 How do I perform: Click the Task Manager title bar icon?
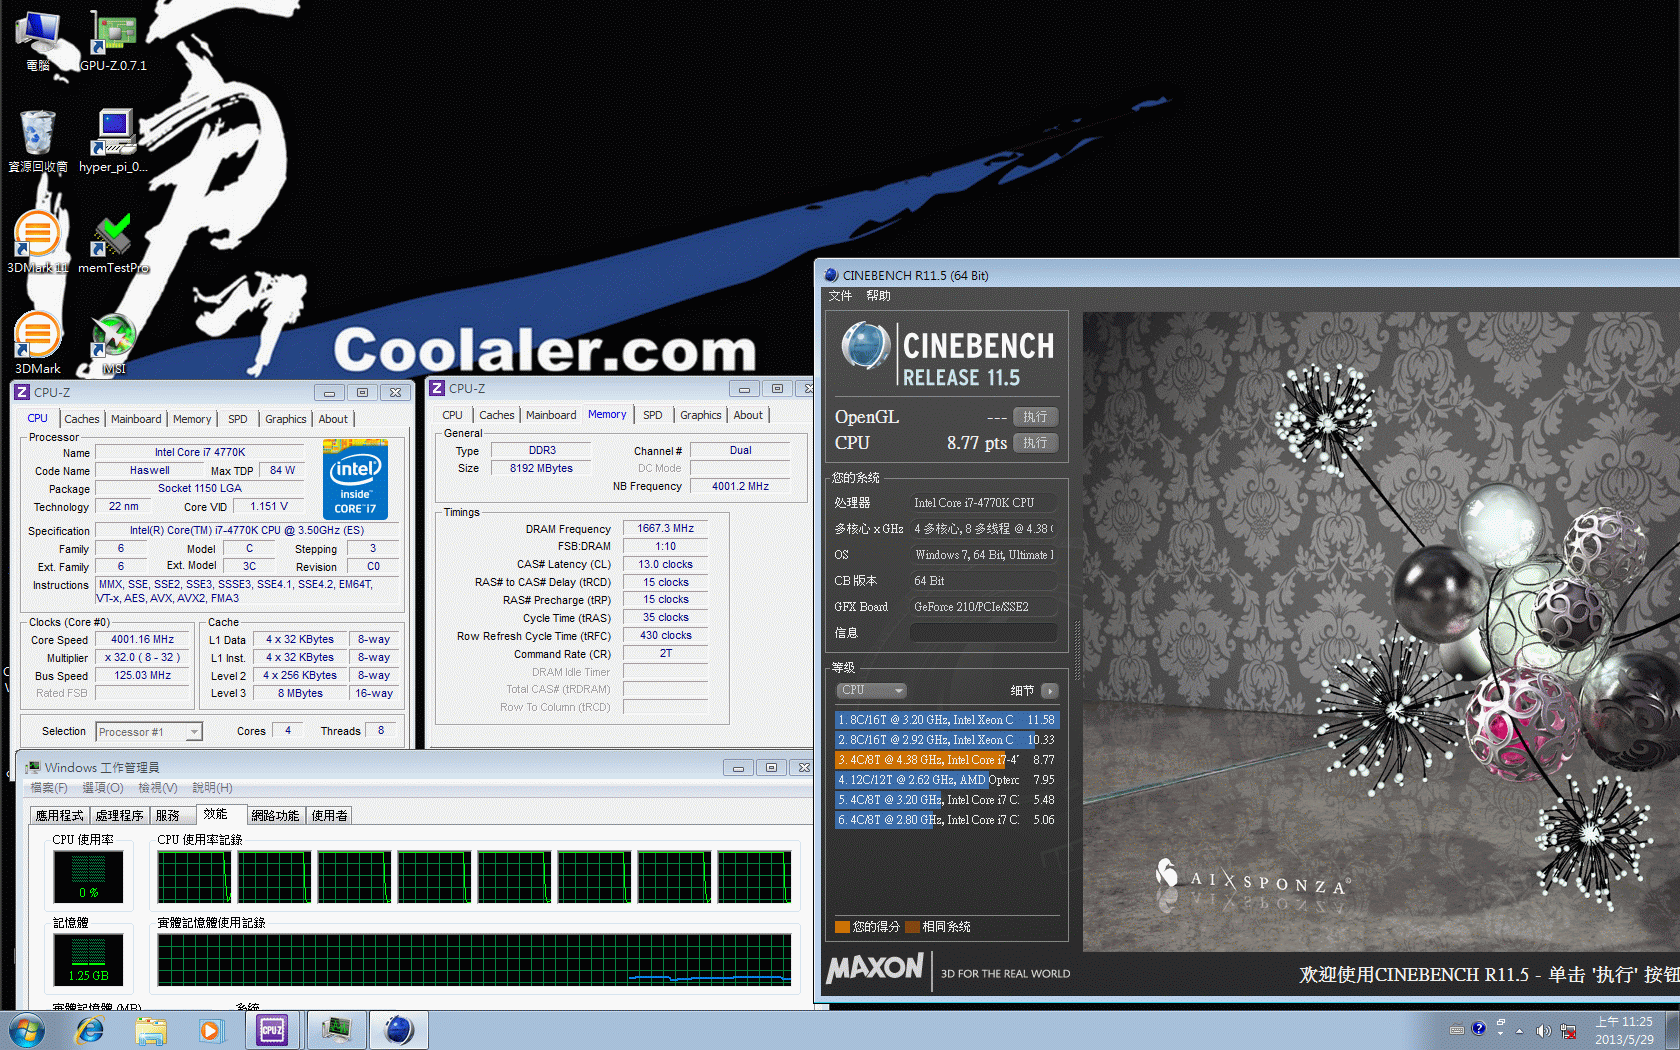(34, 768)
